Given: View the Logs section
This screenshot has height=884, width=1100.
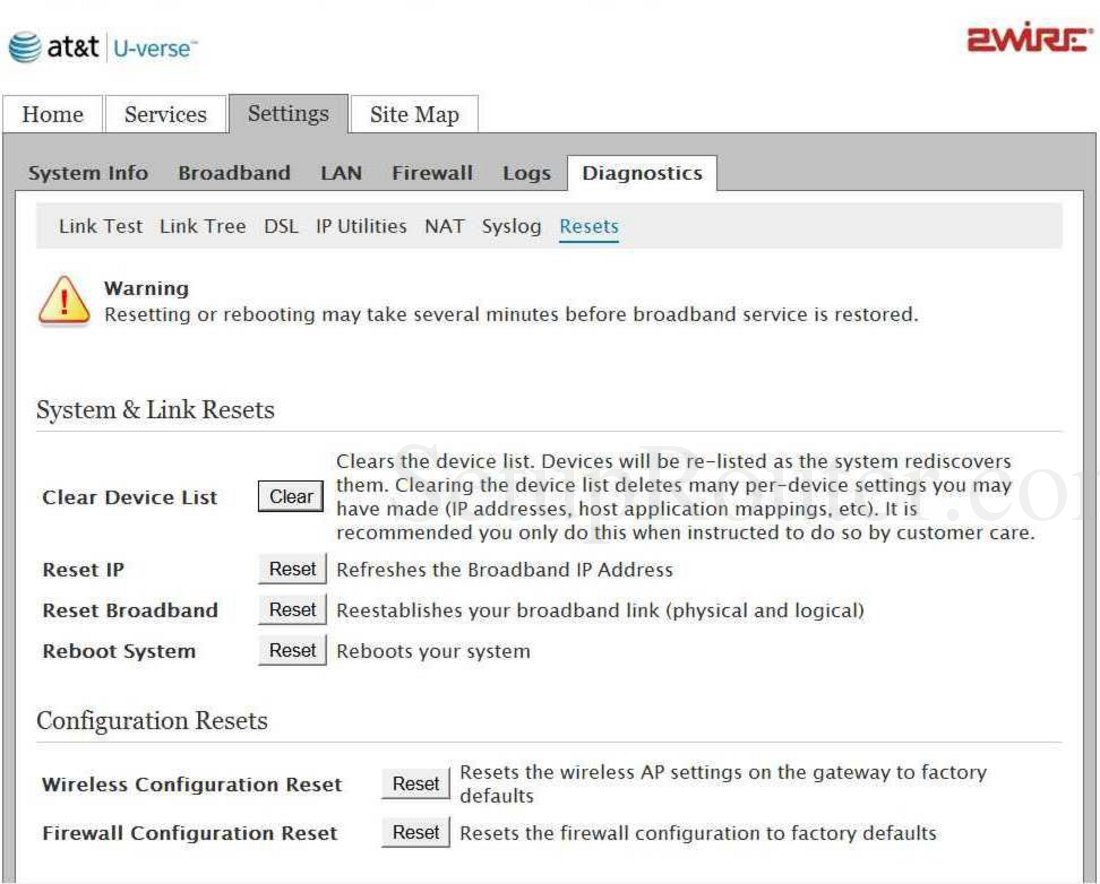Looking at the screenshot, I should 526,173.
